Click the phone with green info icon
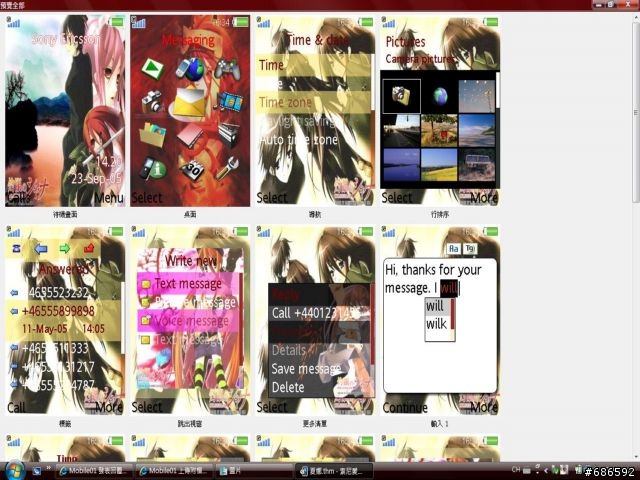 [x=151, y=169]
